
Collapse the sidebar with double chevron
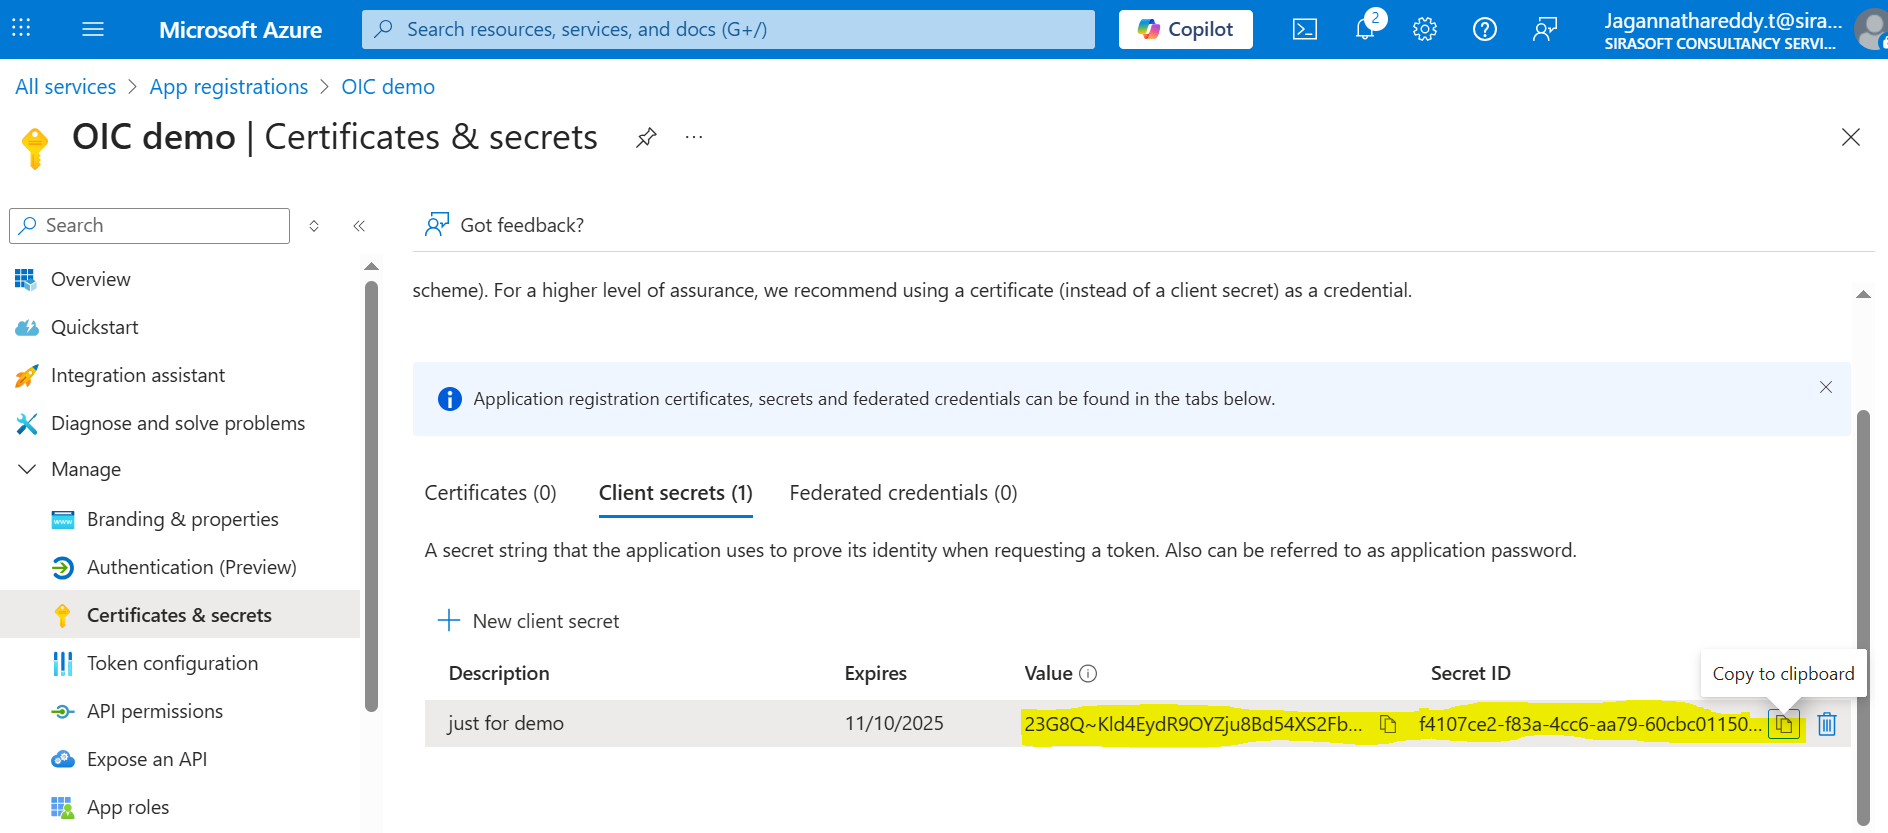[x=359, y=226]
